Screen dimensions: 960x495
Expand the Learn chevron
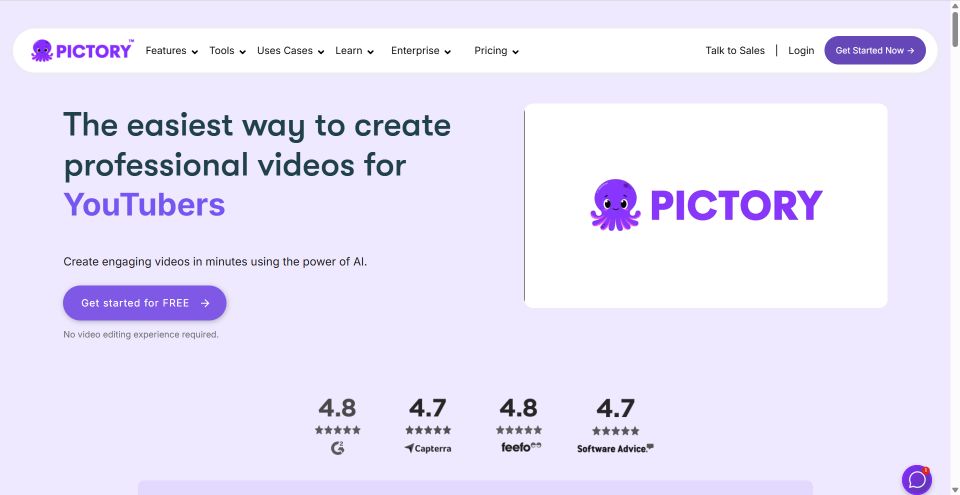coord(370,52)
